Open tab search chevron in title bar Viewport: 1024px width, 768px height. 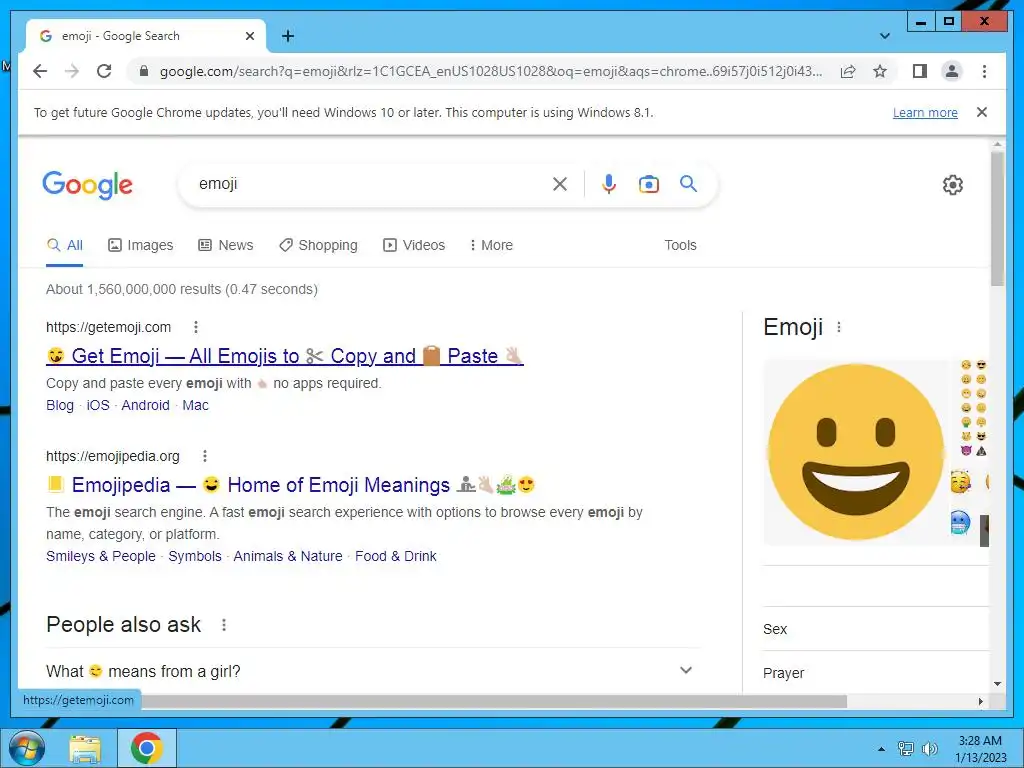(x=884, y=36)
